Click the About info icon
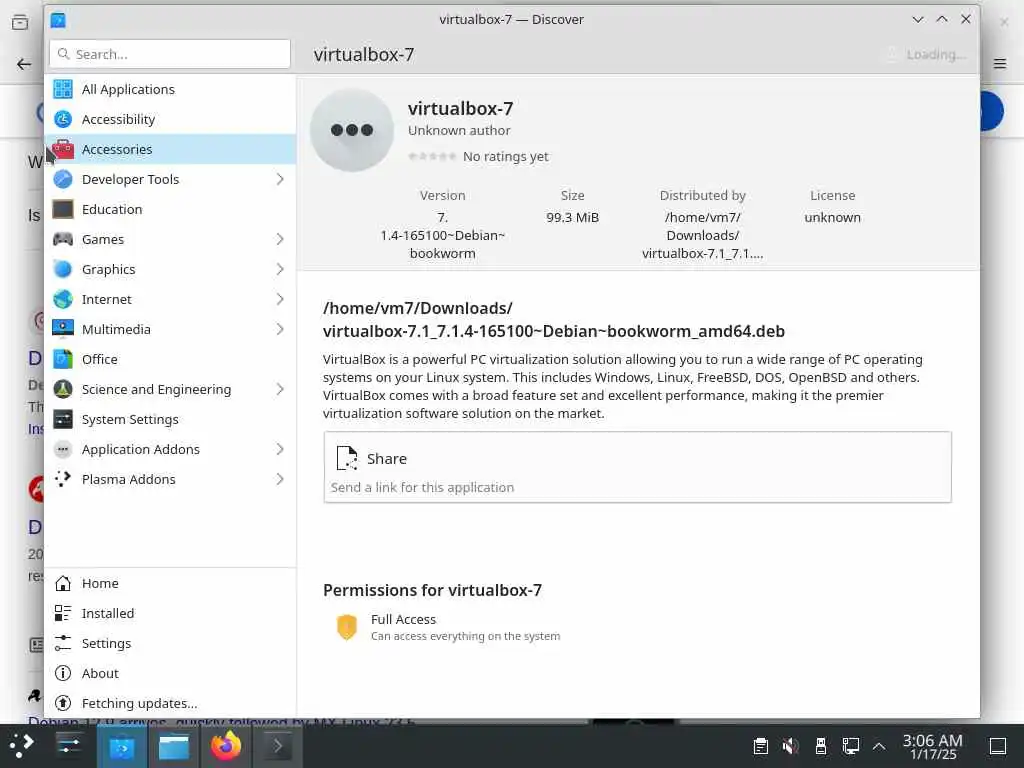The image size is (1024, 768). click(x=63, y=673)
